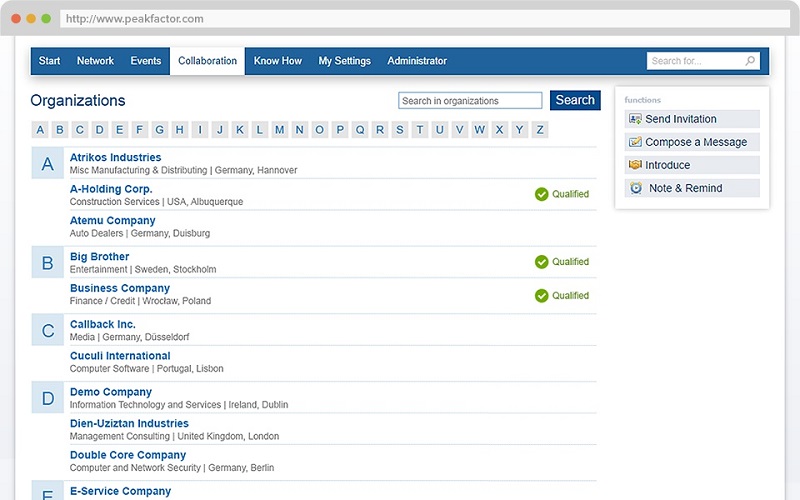Open the Network tab
Screen dimensions: 800x500
[x=95, y=61]
